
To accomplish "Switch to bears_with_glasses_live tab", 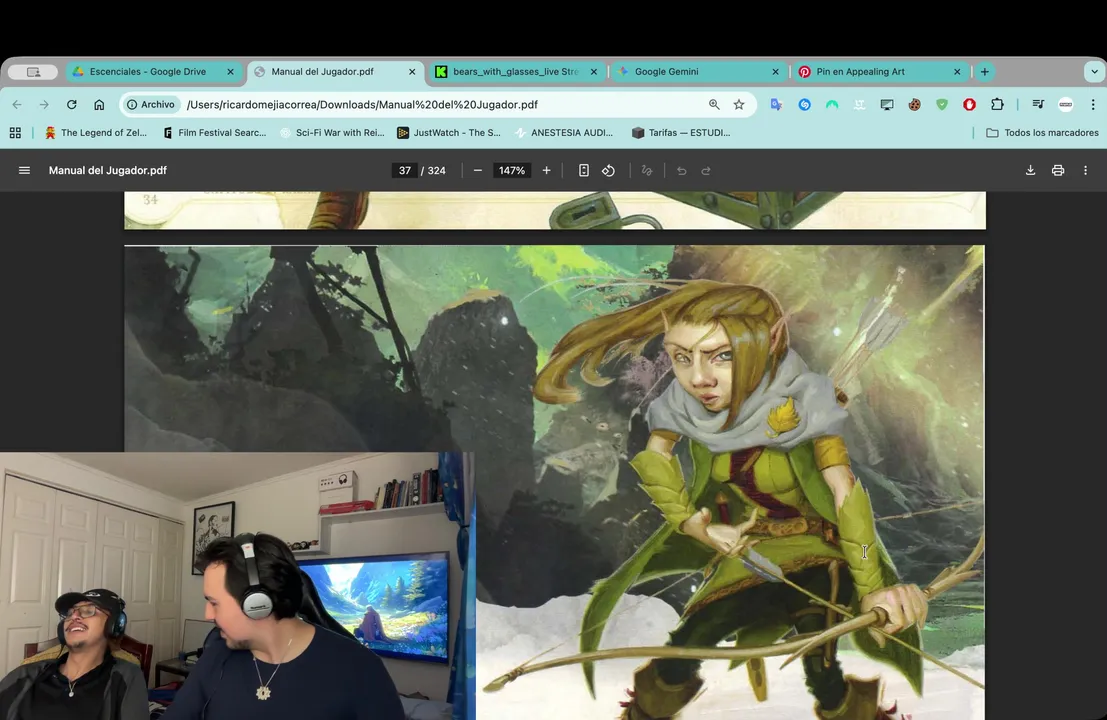I will tap(515, 72).
